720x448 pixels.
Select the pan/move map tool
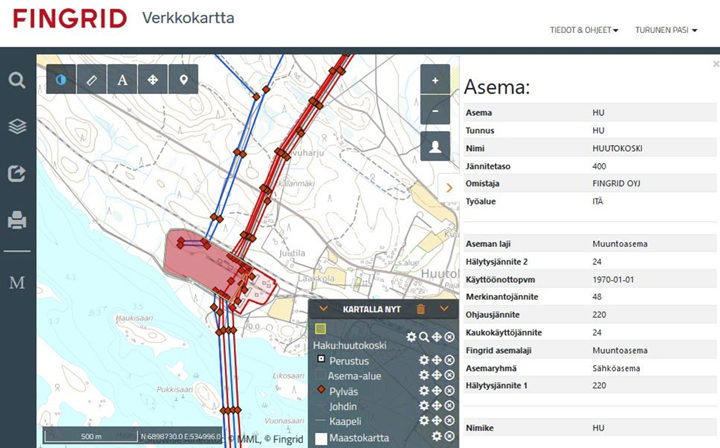click(x=153, y=79)
